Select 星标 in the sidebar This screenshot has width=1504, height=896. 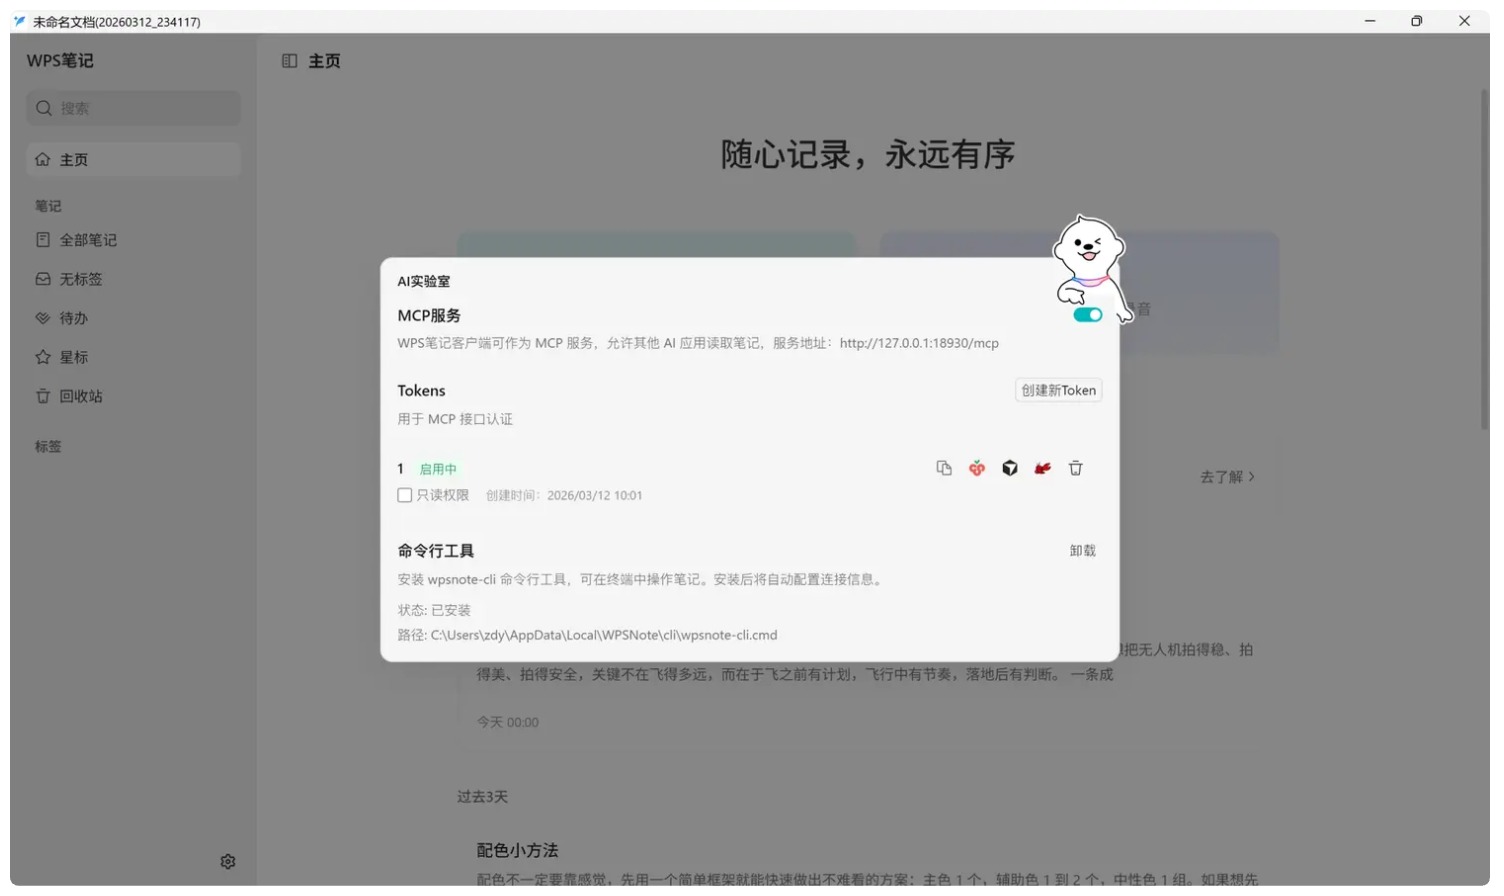[73, 357]
